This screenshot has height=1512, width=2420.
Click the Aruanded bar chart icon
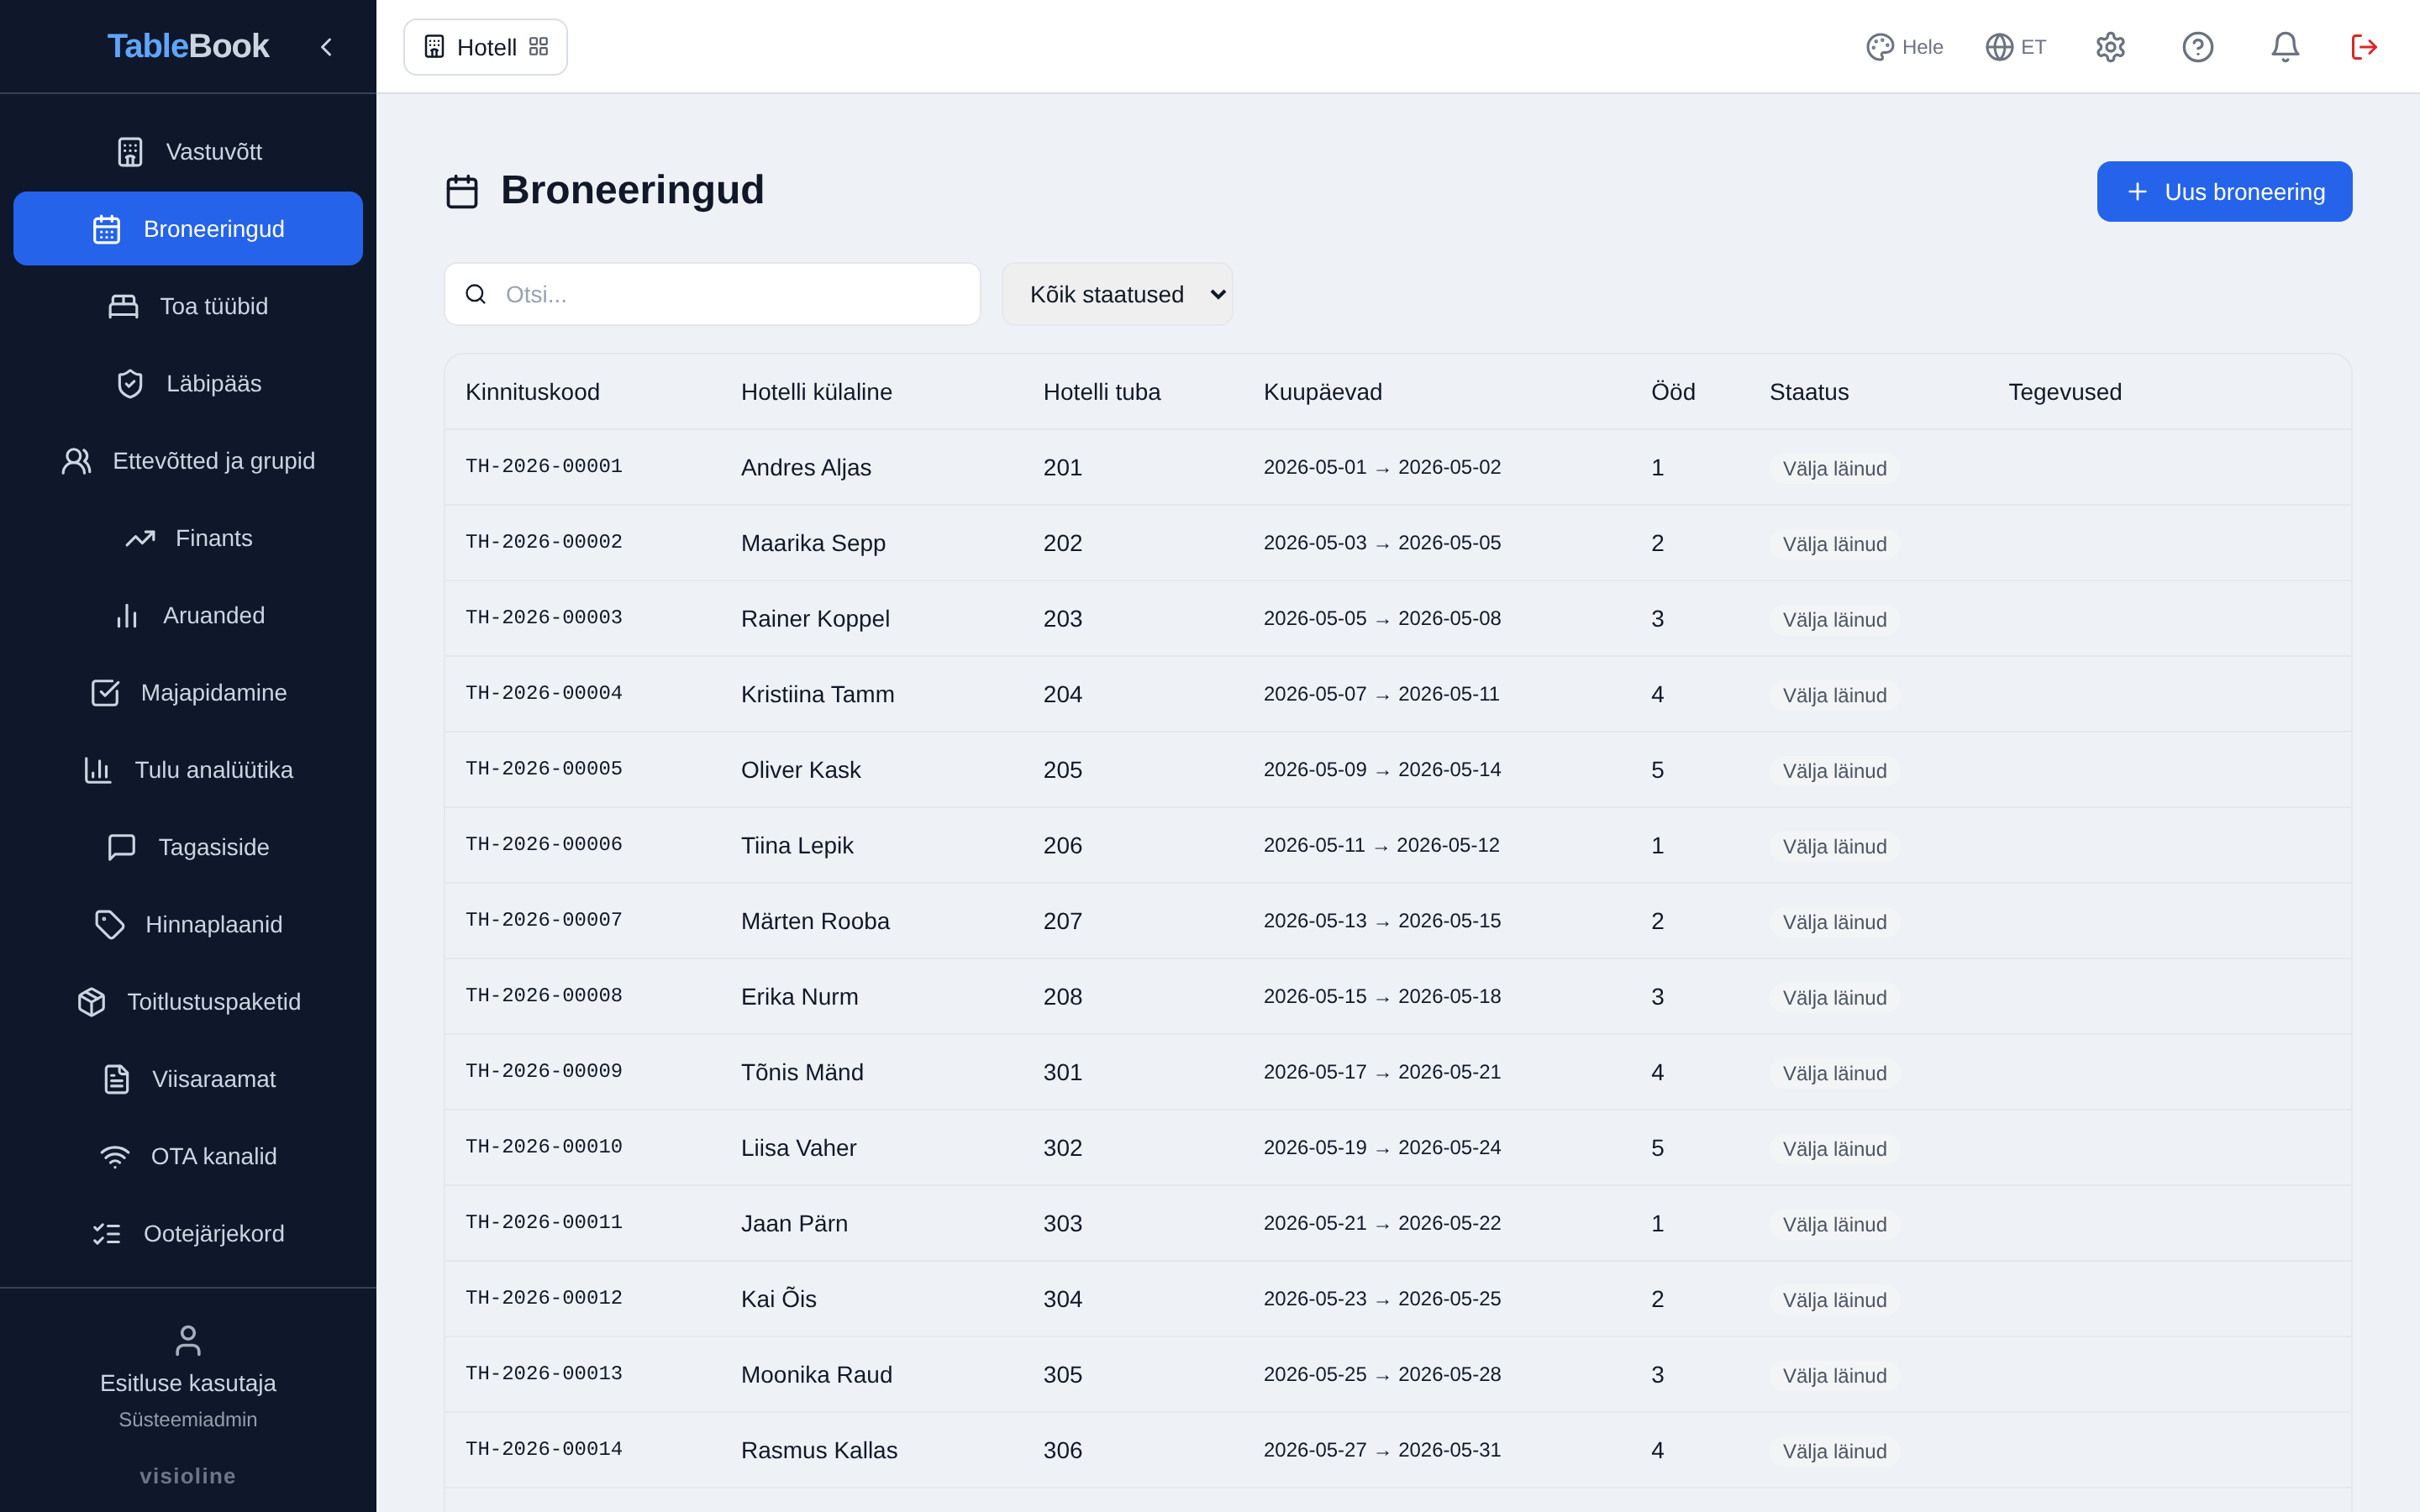tap(127, 616)
